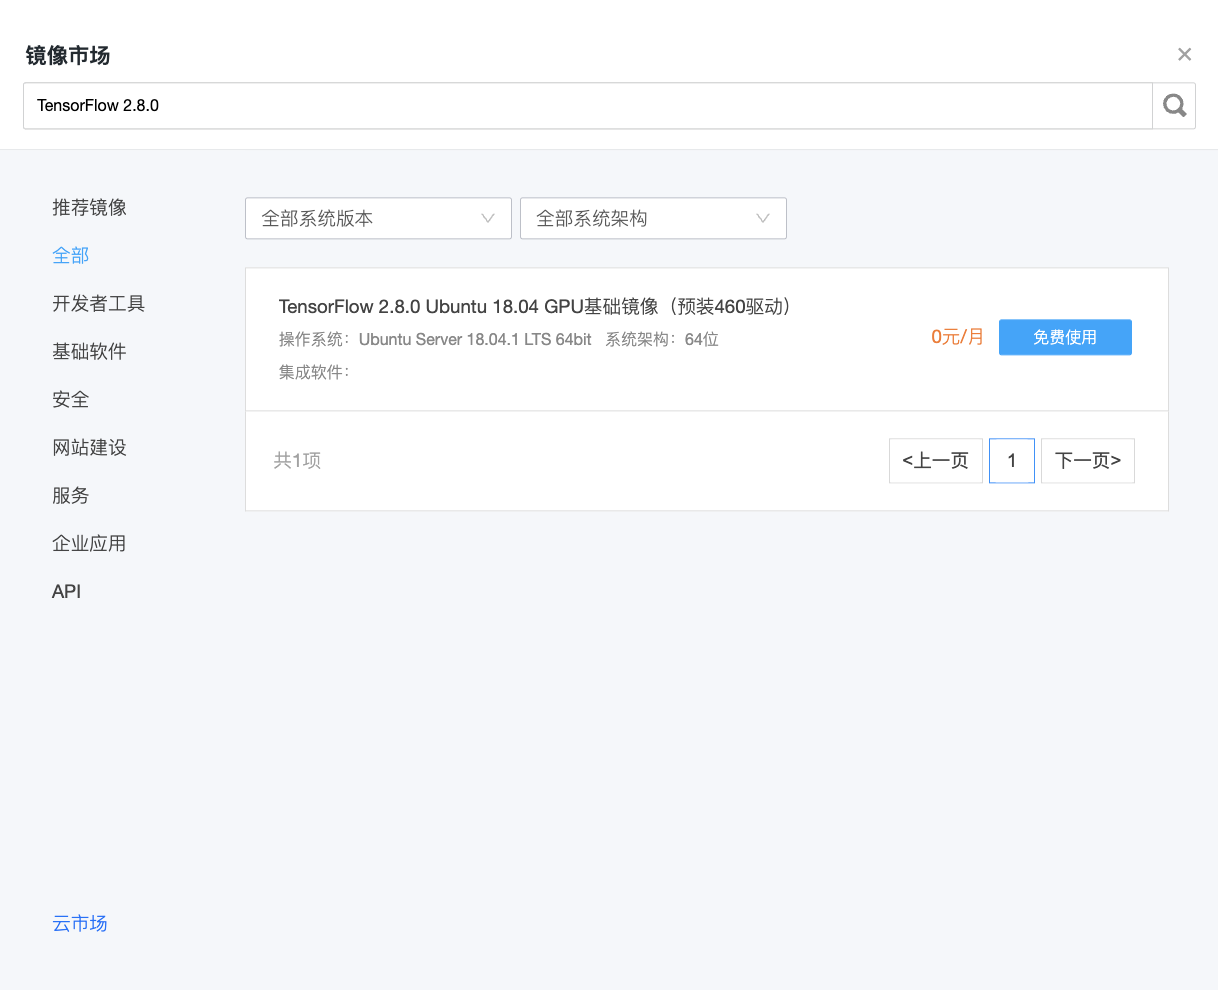The width and height of the screenshot is (1218, 990).
Task: Click the 共1项 result count
Action: pos(297,460)
